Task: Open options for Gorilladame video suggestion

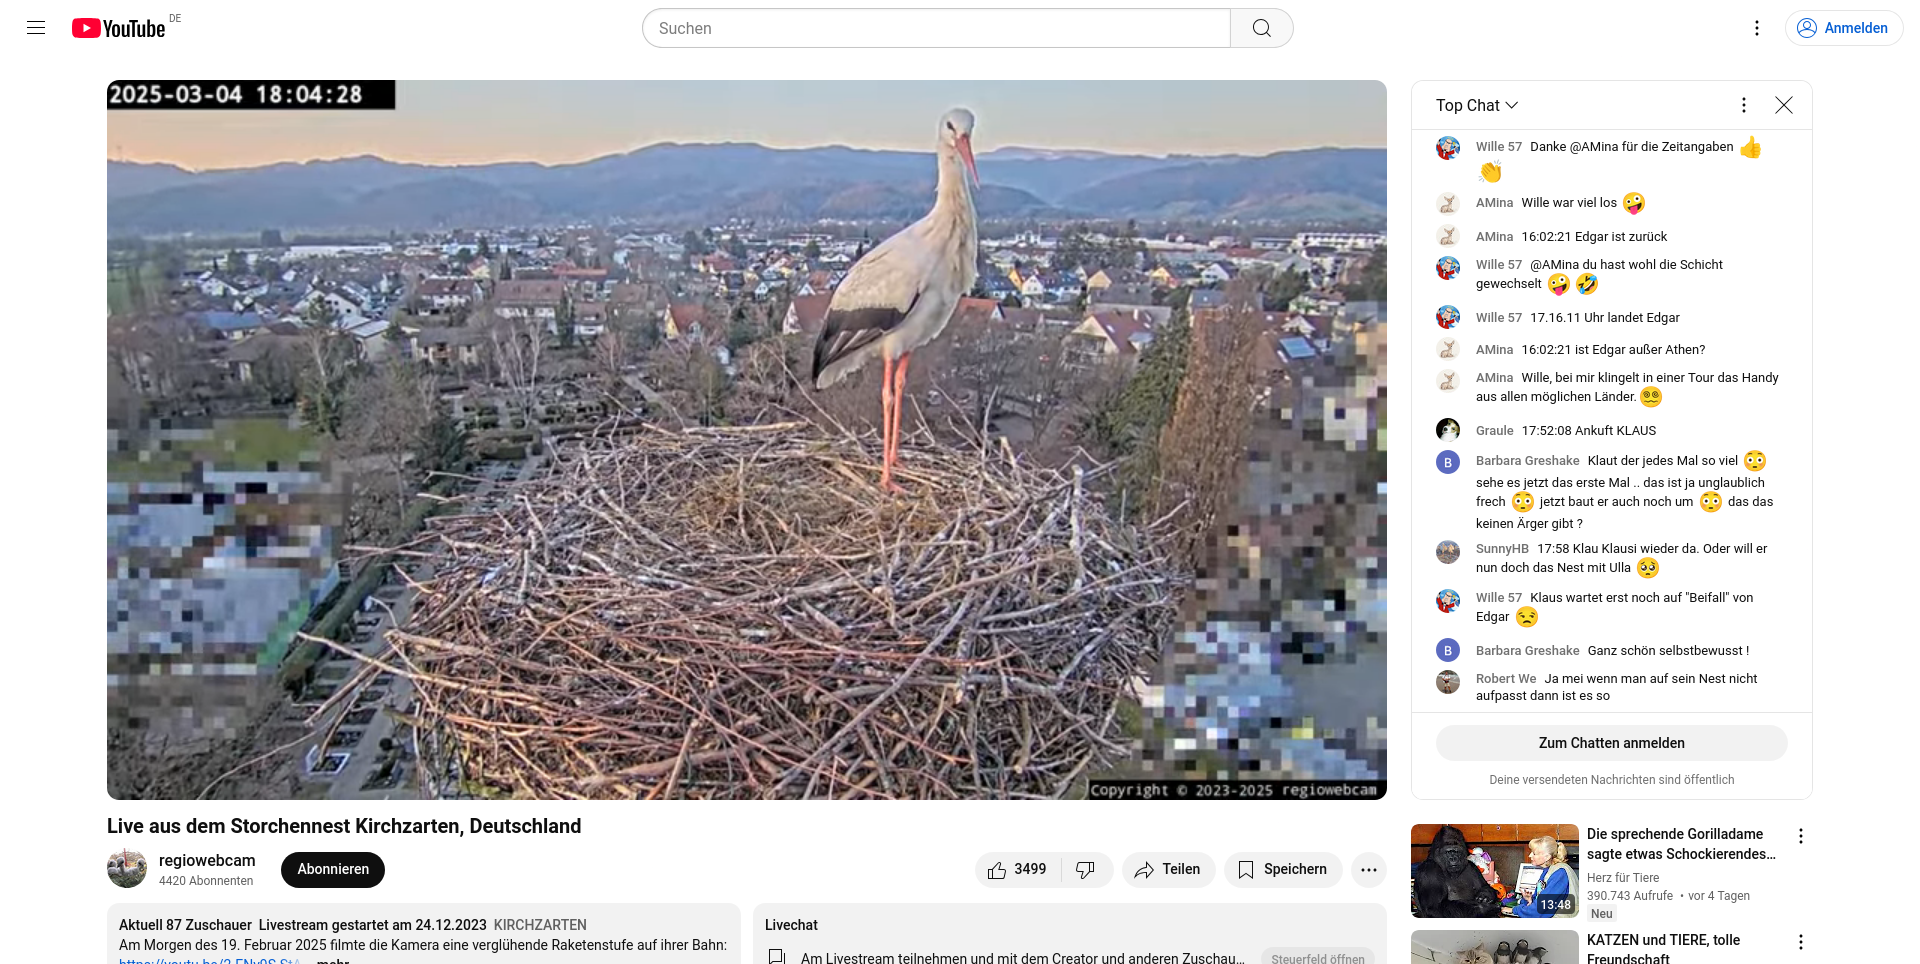Action: point(1801,836)
